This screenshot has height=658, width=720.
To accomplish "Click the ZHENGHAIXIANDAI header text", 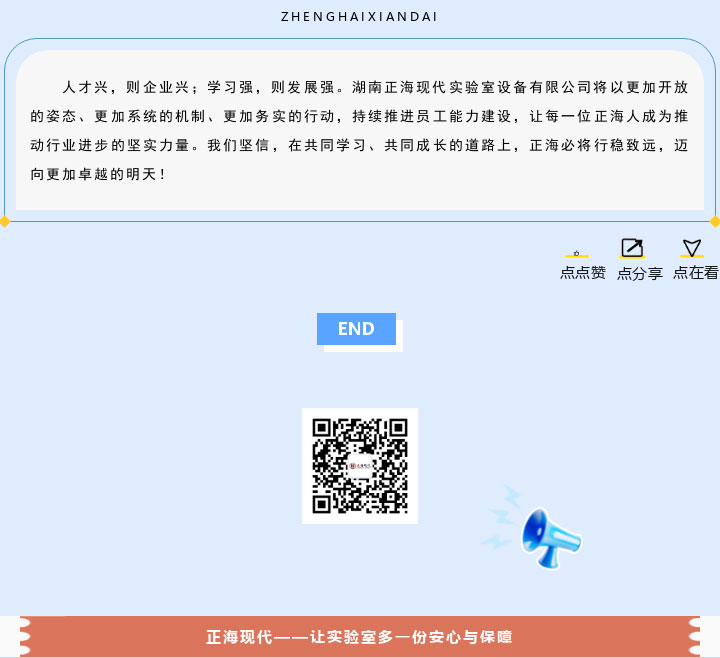I will 360,17.
